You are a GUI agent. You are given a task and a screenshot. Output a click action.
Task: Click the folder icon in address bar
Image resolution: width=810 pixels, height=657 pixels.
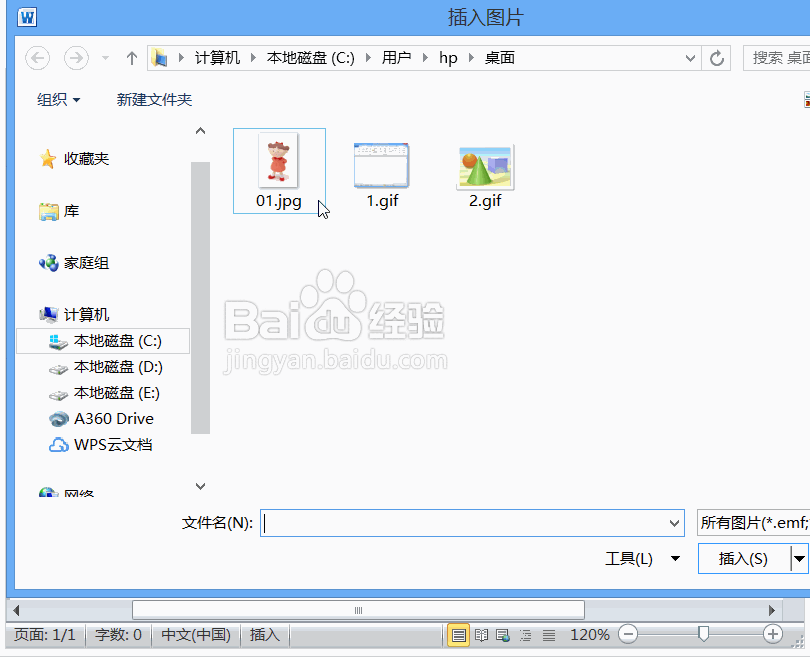click(160, 58)
